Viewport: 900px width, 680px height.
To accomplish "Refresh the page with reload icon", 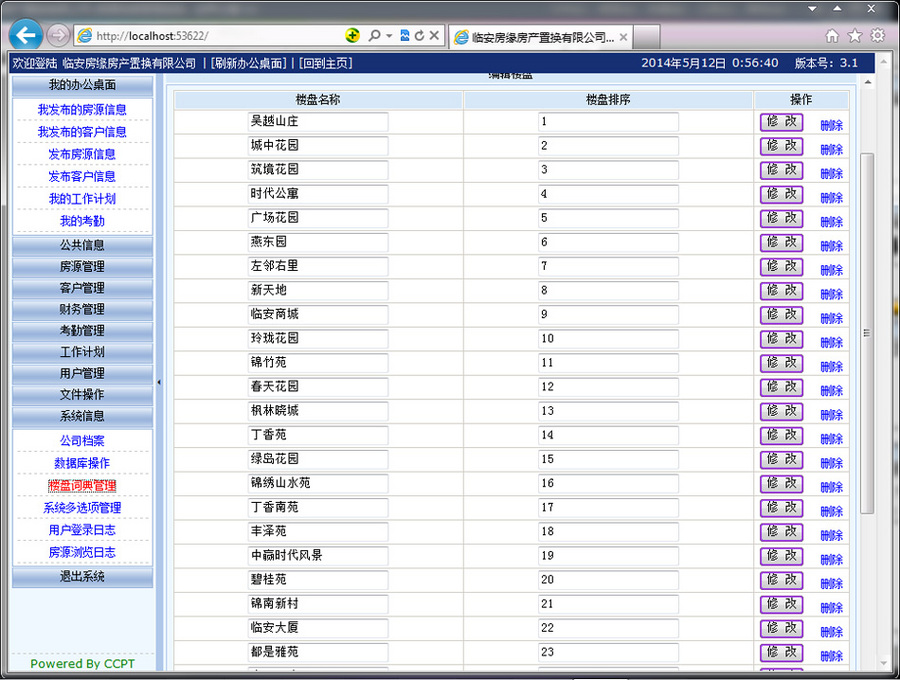I will [420, 36].
